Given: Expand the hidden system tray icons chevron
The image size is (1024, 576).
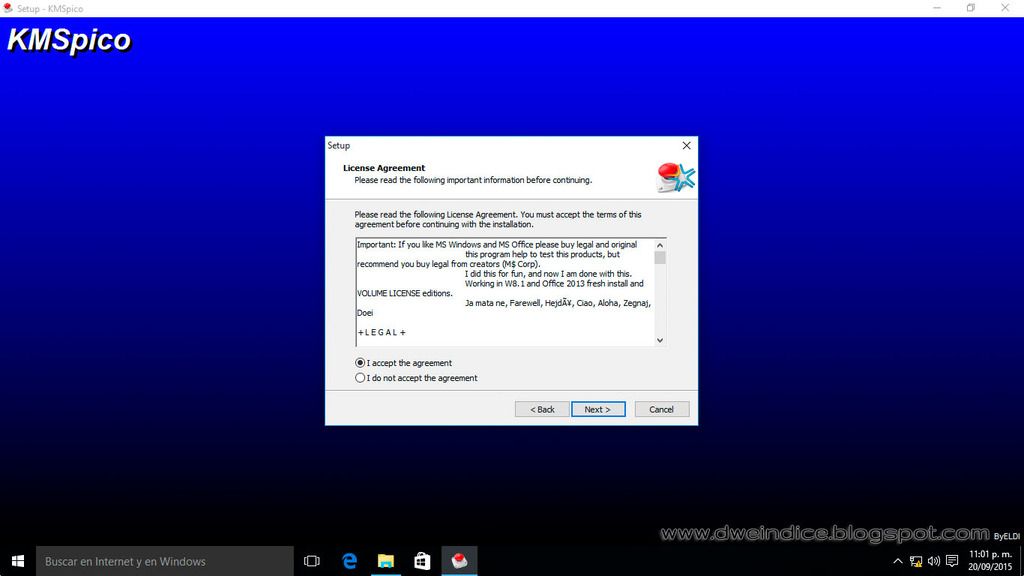Looking at the screenshot, I should pos(898,561).
